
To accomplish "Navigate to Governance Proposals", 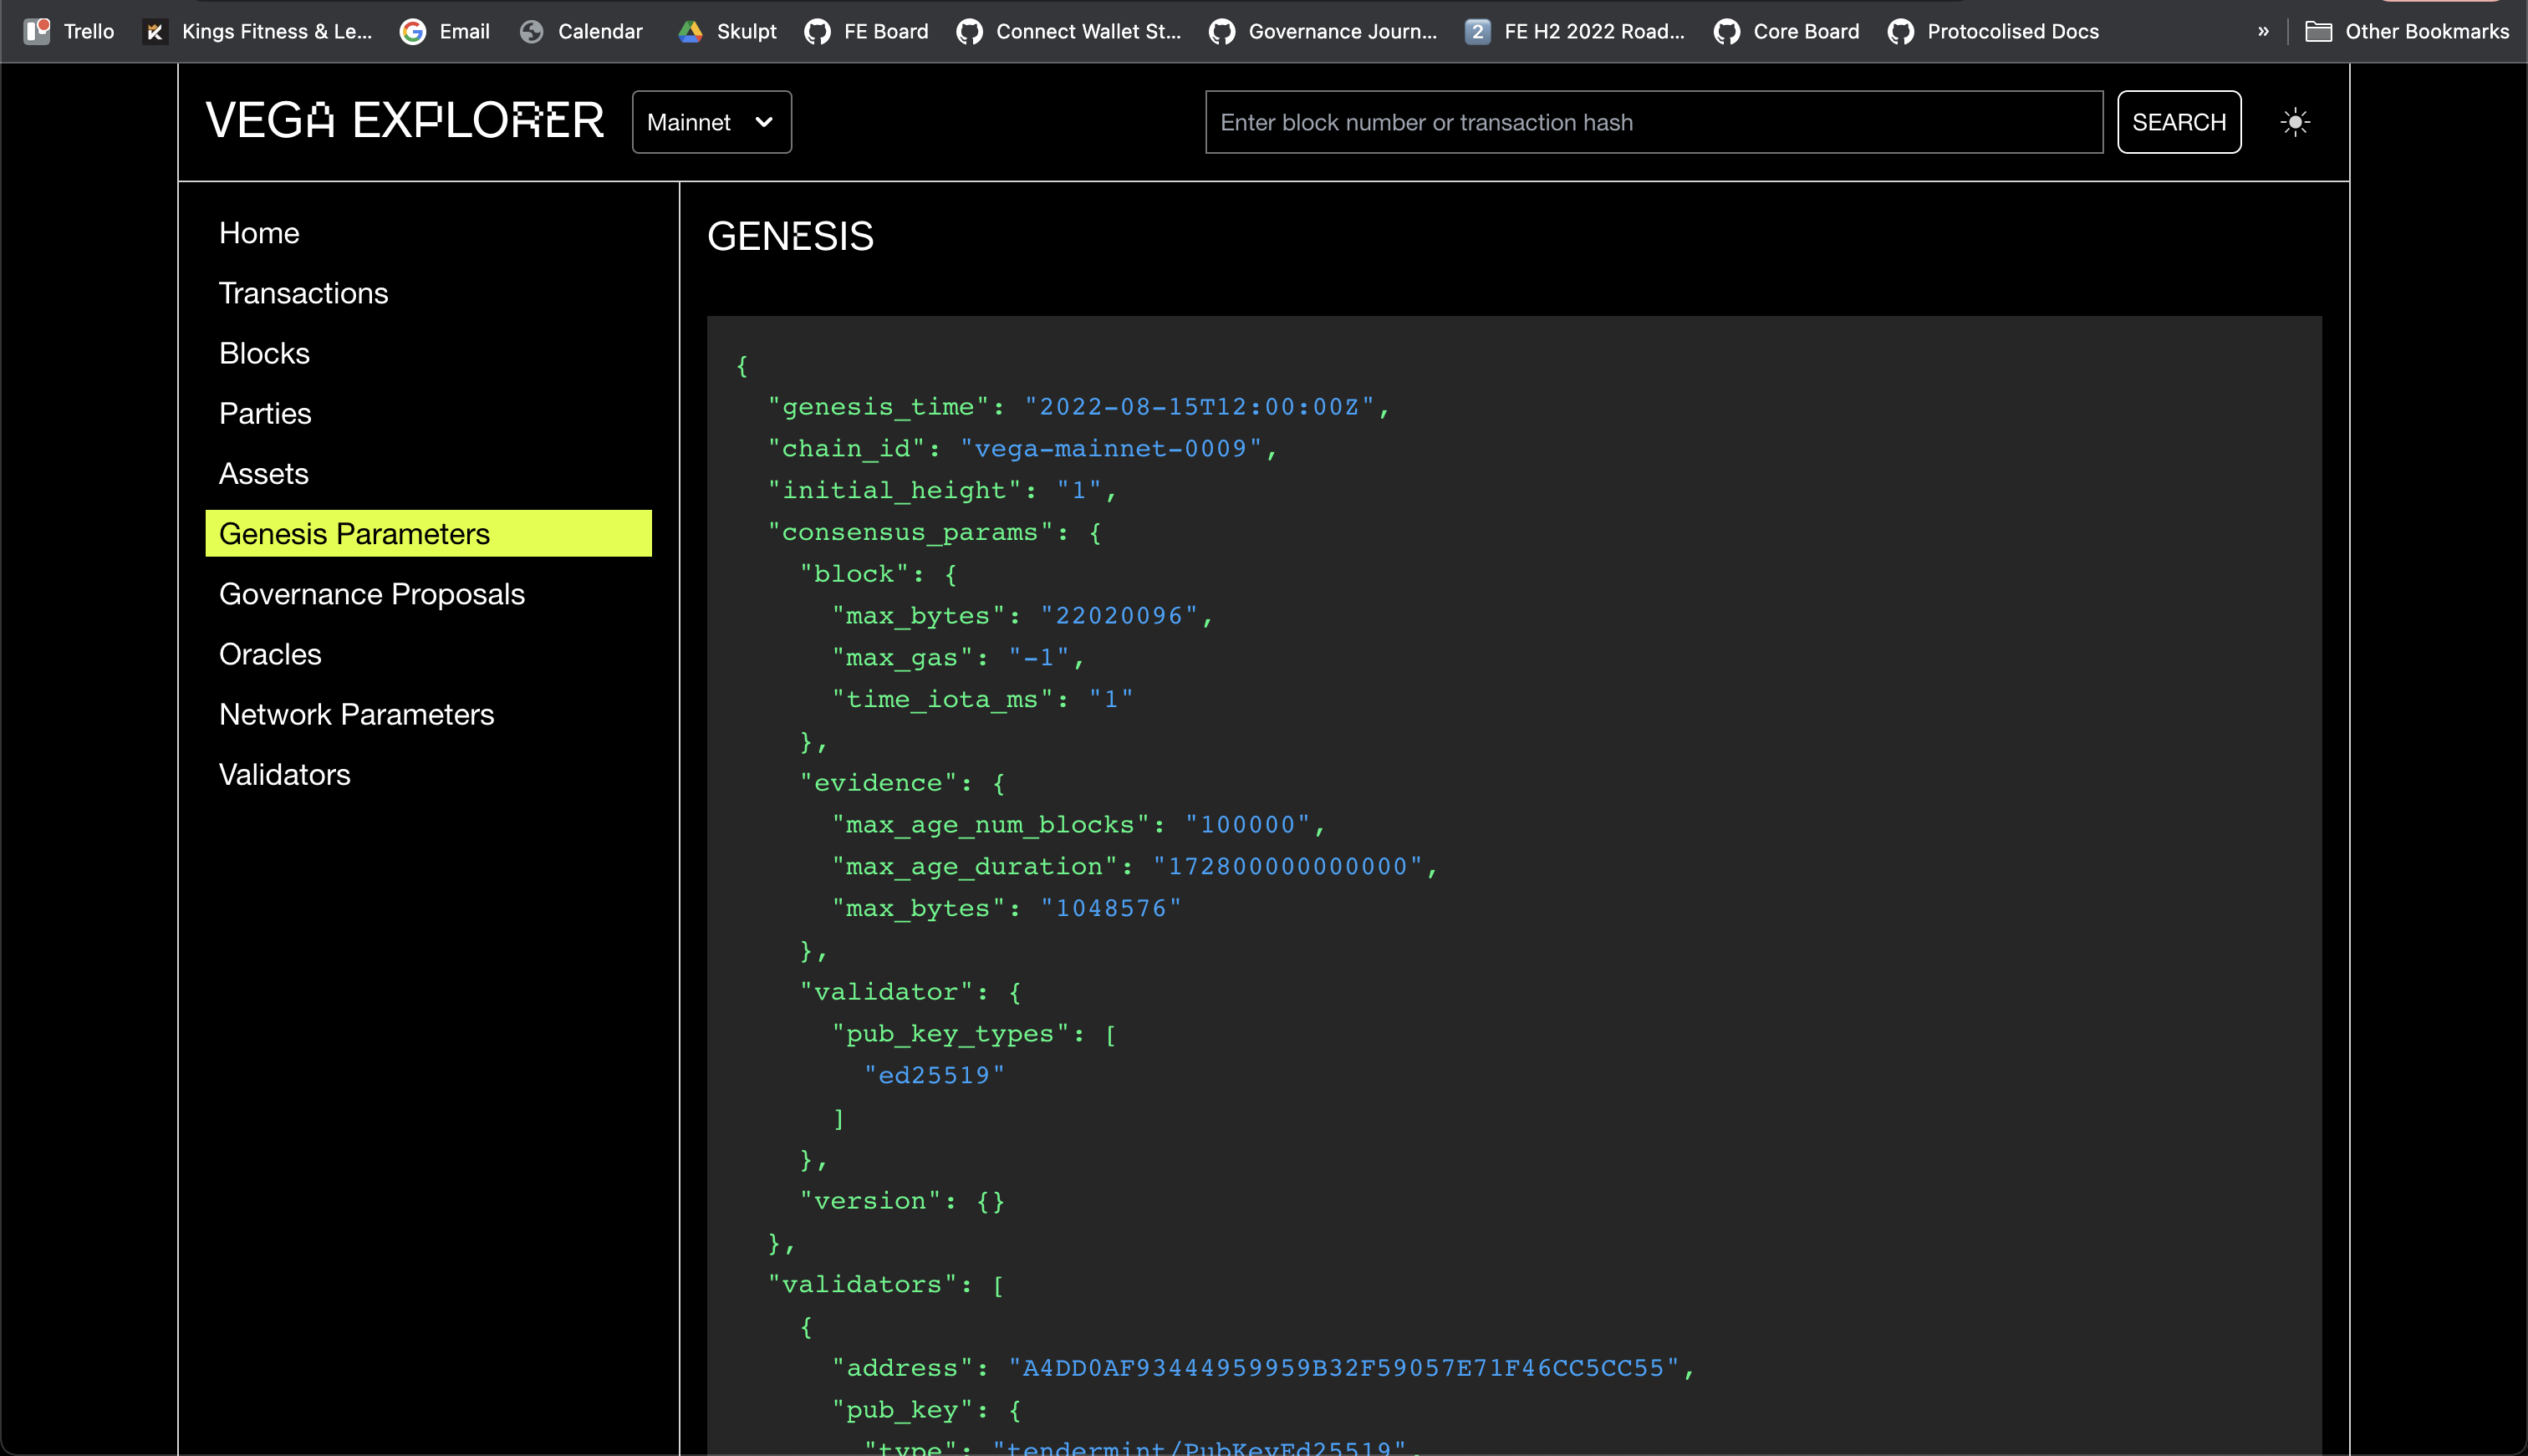I will pos(371,593).
